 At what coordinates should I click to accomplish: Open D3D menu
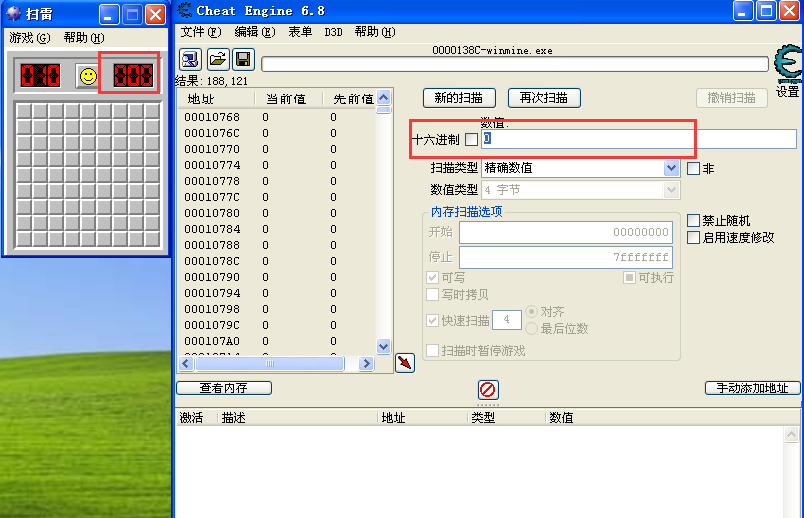333,32
